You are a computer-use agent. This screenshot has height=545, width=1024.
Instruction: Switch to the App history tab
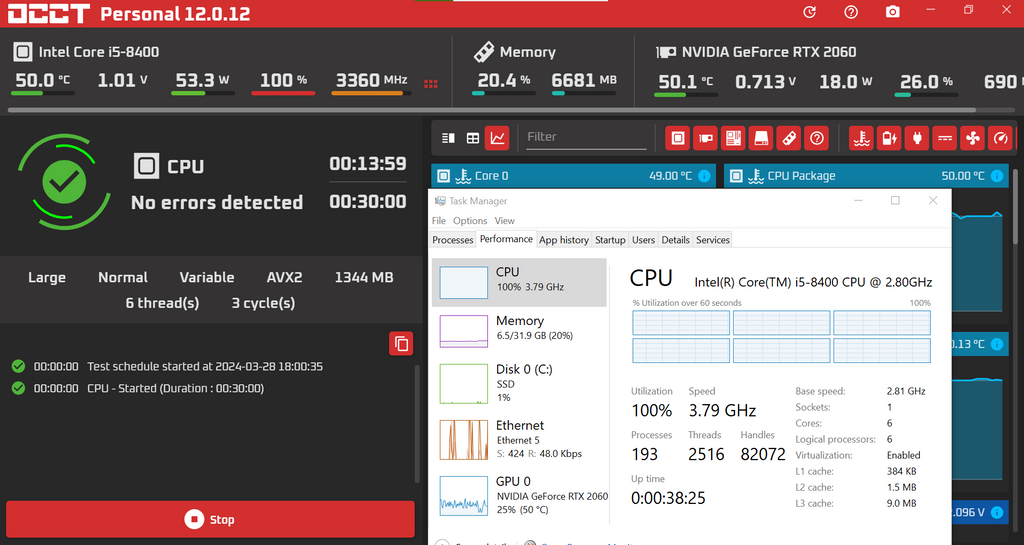point(564,240)
